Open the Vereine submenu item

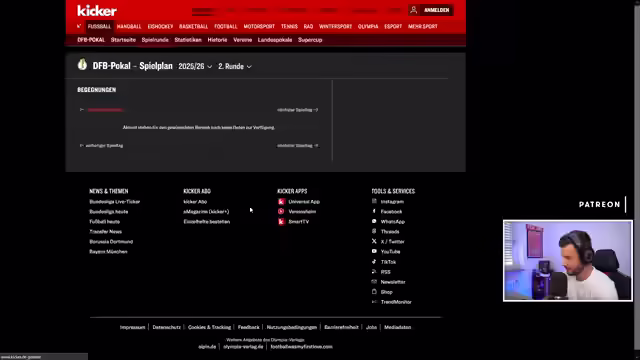tap(242, 40)
